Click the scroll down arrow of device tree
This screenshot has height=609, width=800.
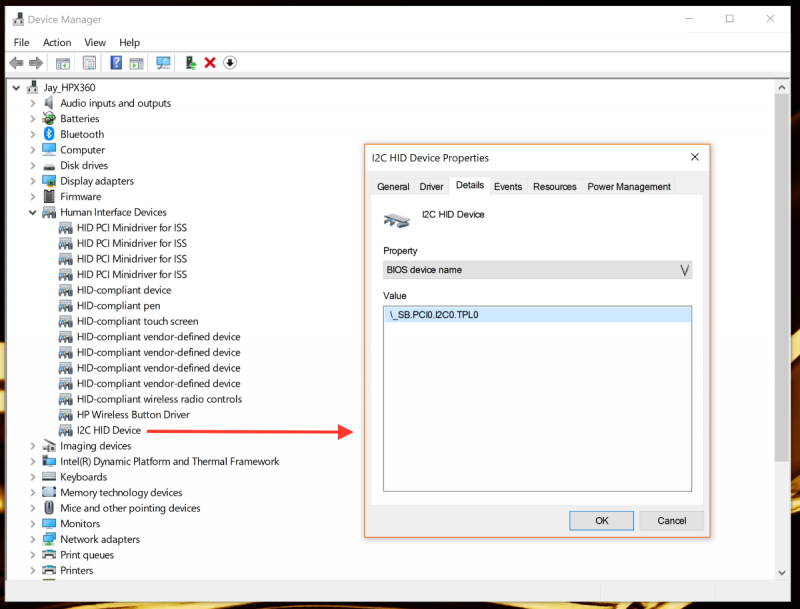point(782,573)
